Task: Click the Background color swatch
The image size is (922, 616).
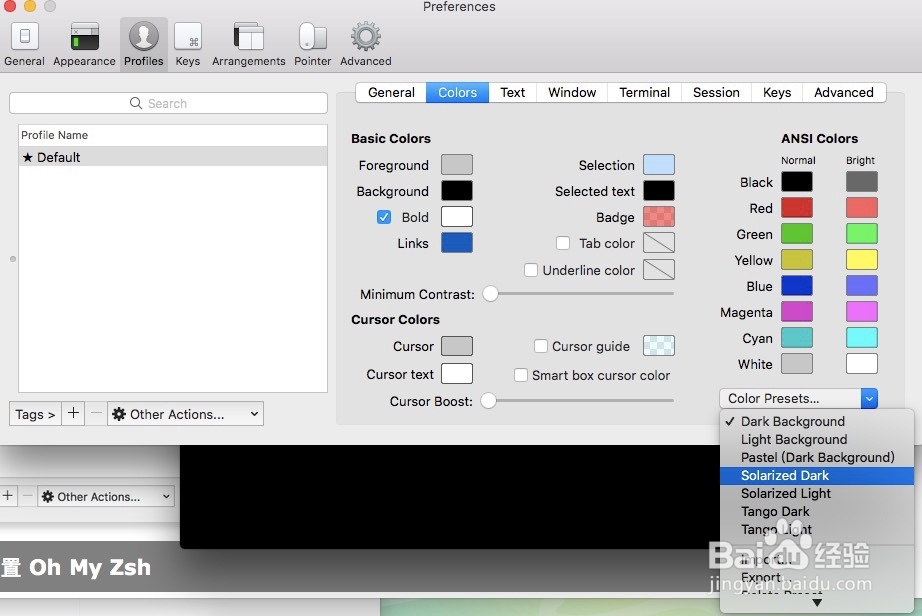Action: click(457, 190)
